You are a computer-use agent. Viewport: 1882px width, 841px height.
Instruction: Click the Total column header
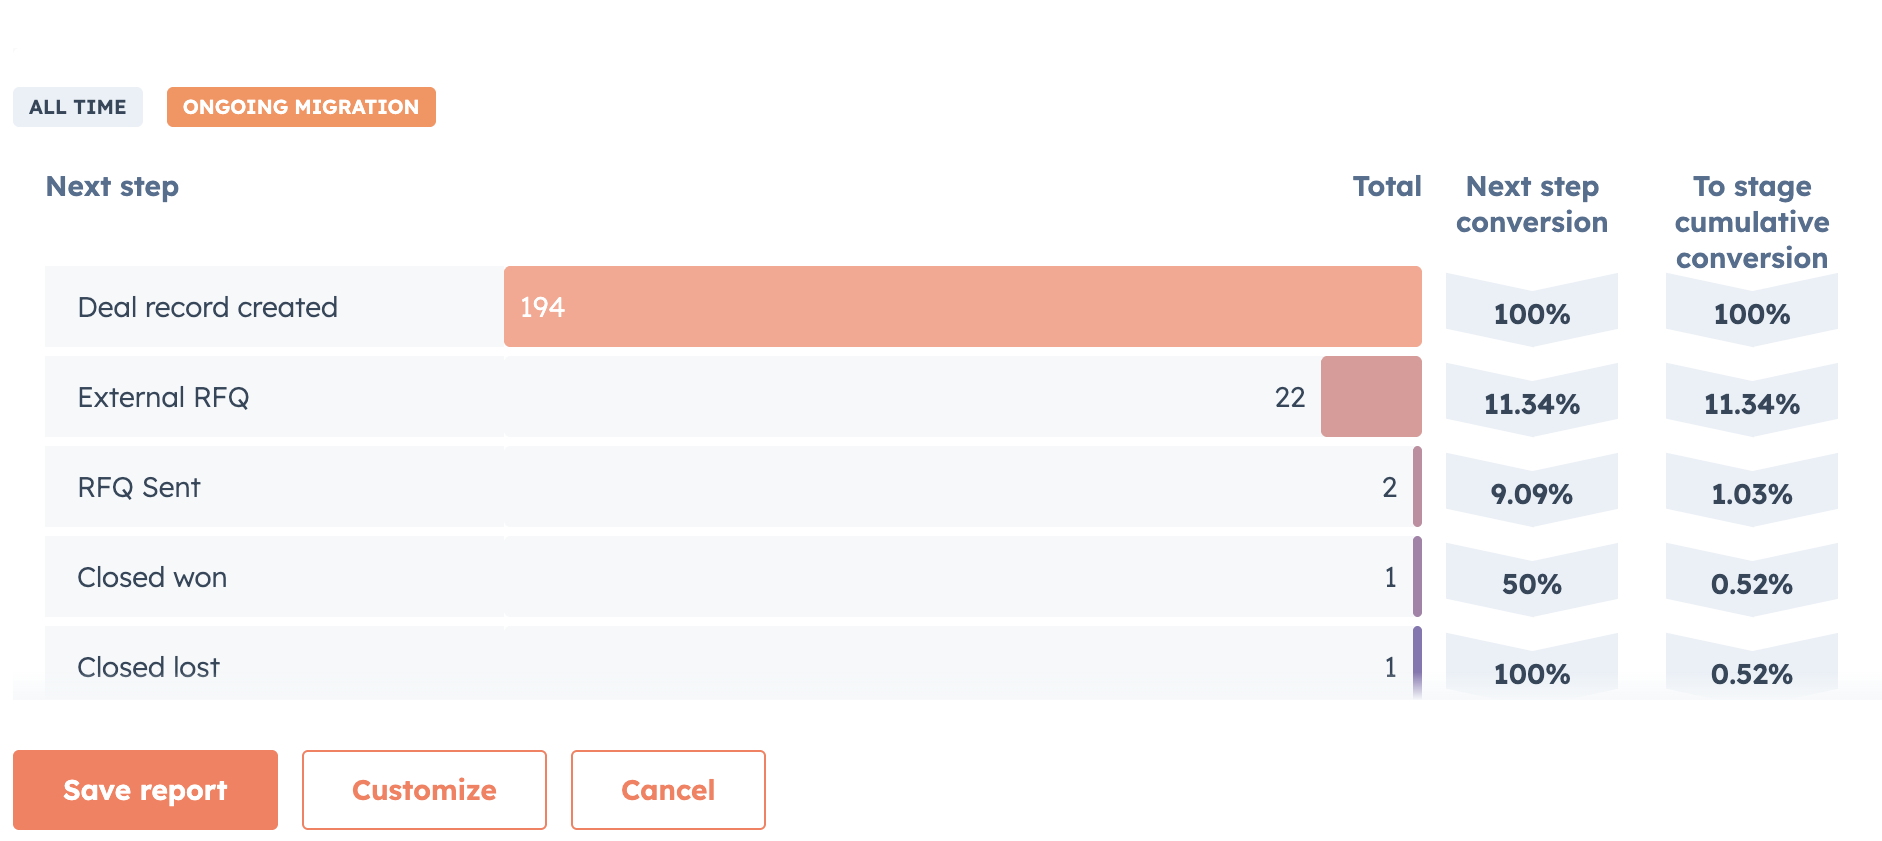[1386, 187]
